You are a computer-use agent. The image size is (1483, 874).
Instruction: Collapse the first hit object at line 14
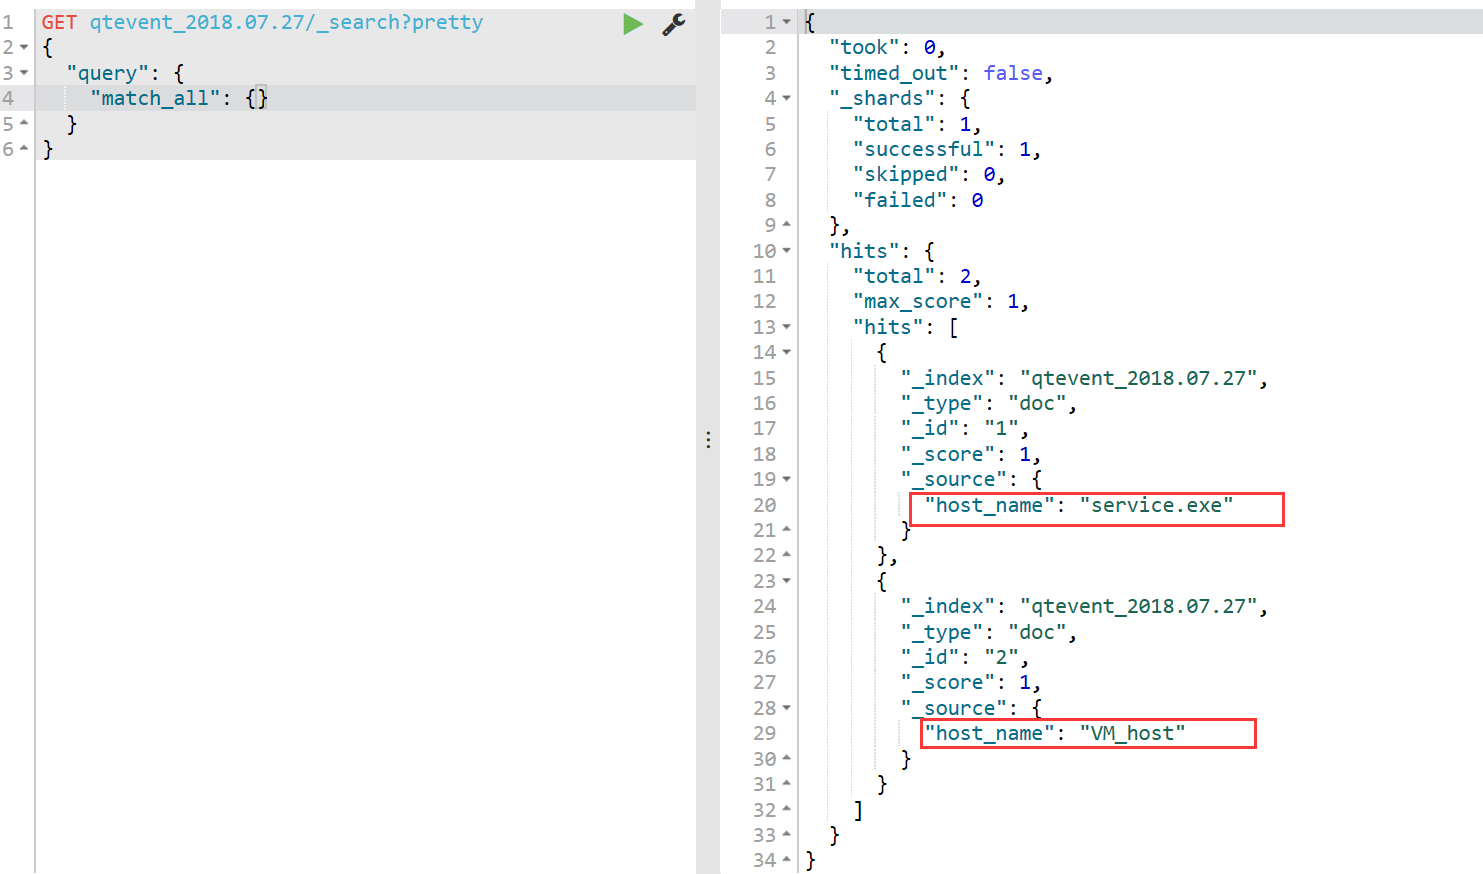pyautogui.click(x=787, y=352)
